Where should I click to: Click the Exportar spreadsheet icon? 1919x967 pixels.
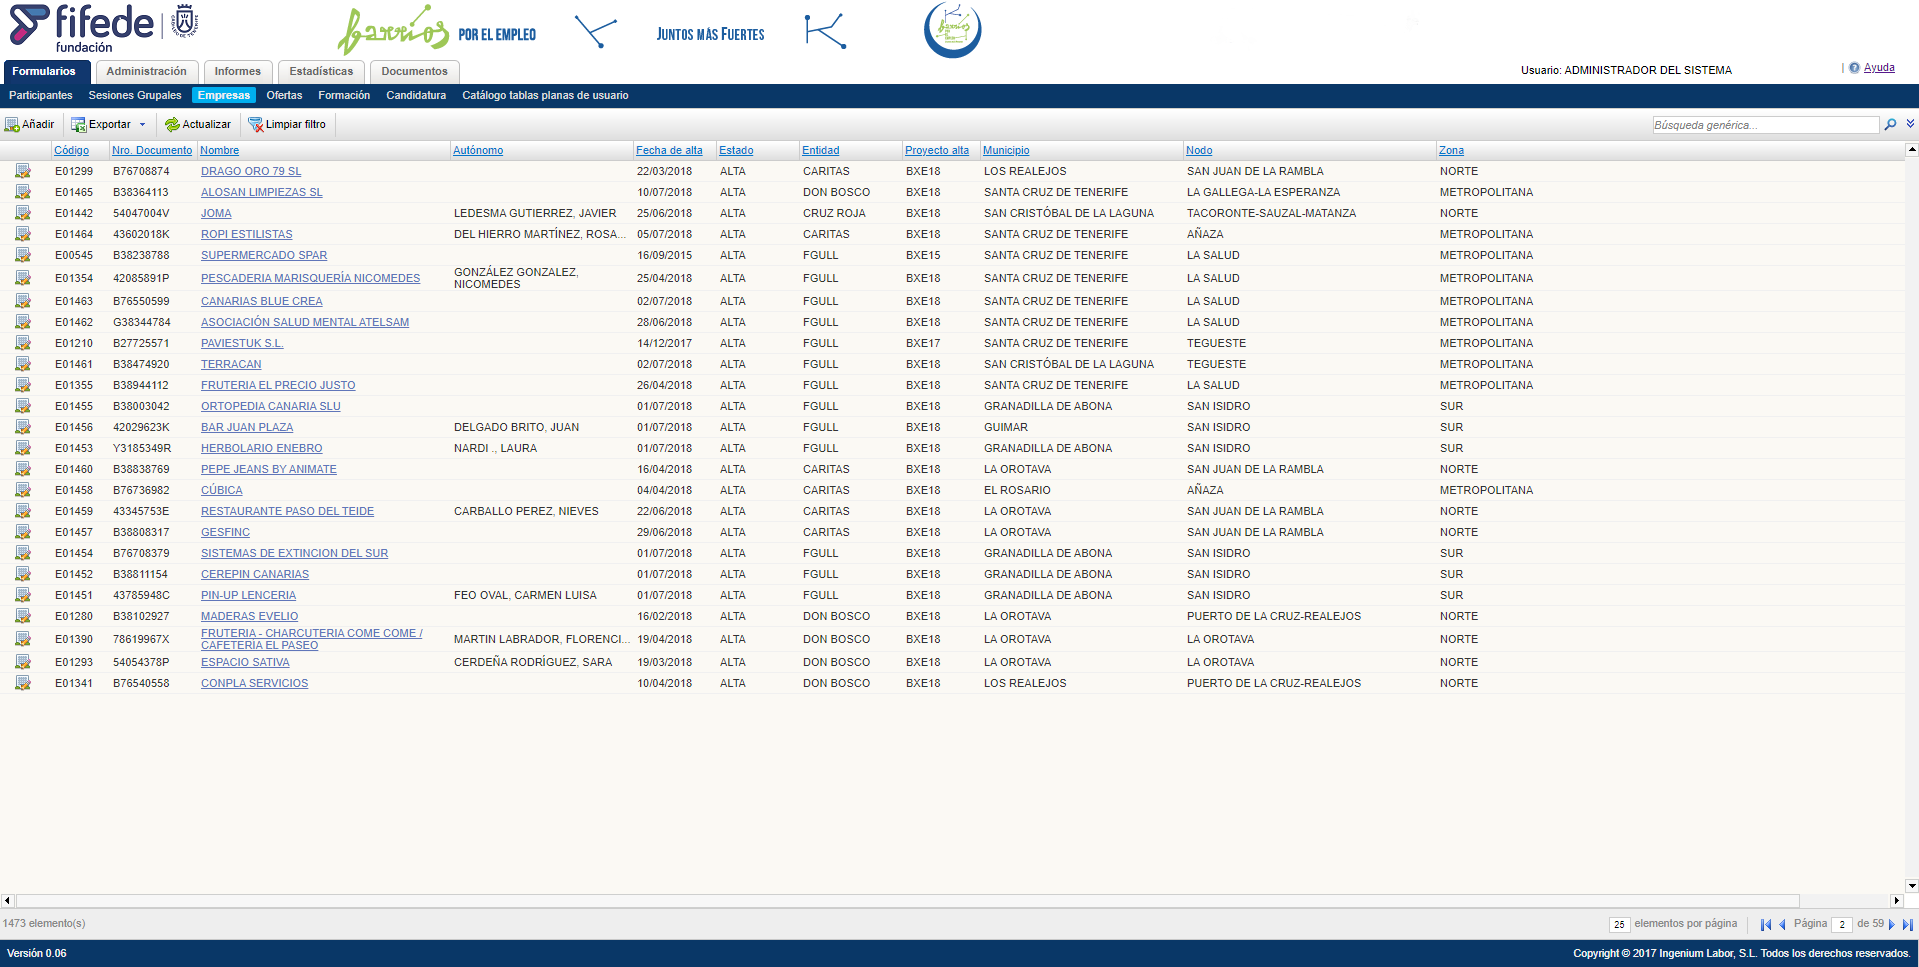tap(78, 125)
